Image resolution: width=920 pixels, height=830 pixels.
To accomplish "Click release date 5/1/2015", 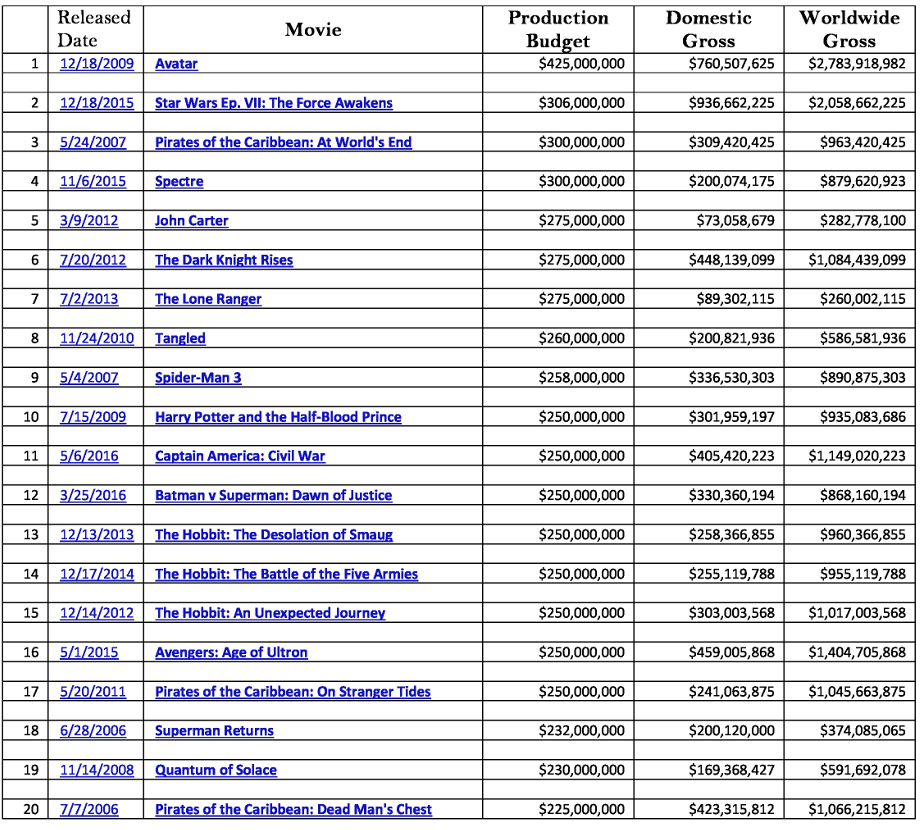I will point(89,652).
